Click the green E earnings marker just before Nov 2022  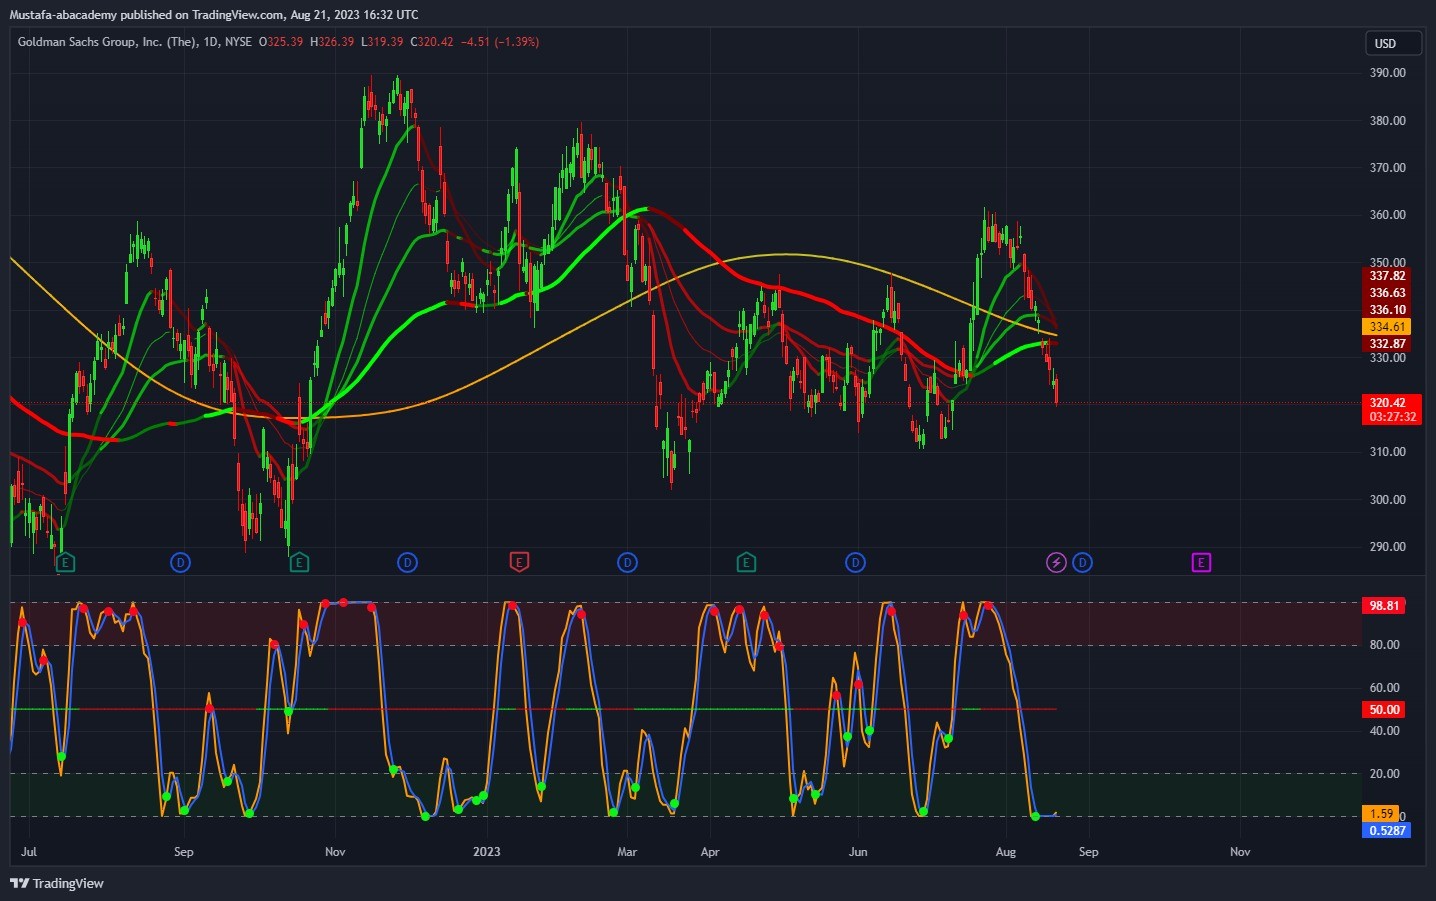(299, 563)
